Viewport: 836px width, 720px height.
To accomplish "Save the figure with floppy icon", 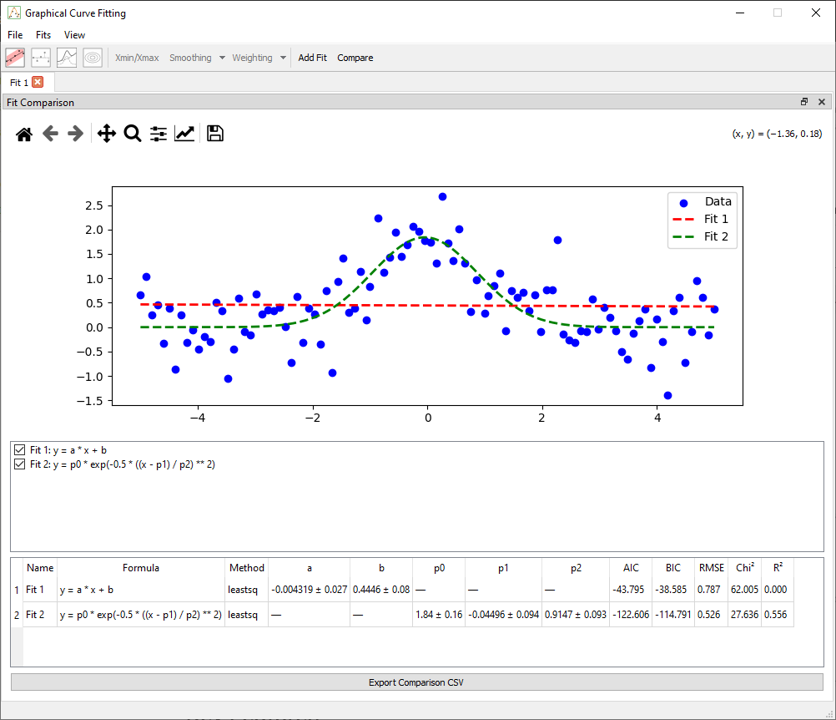I will (x=215, y=133).
